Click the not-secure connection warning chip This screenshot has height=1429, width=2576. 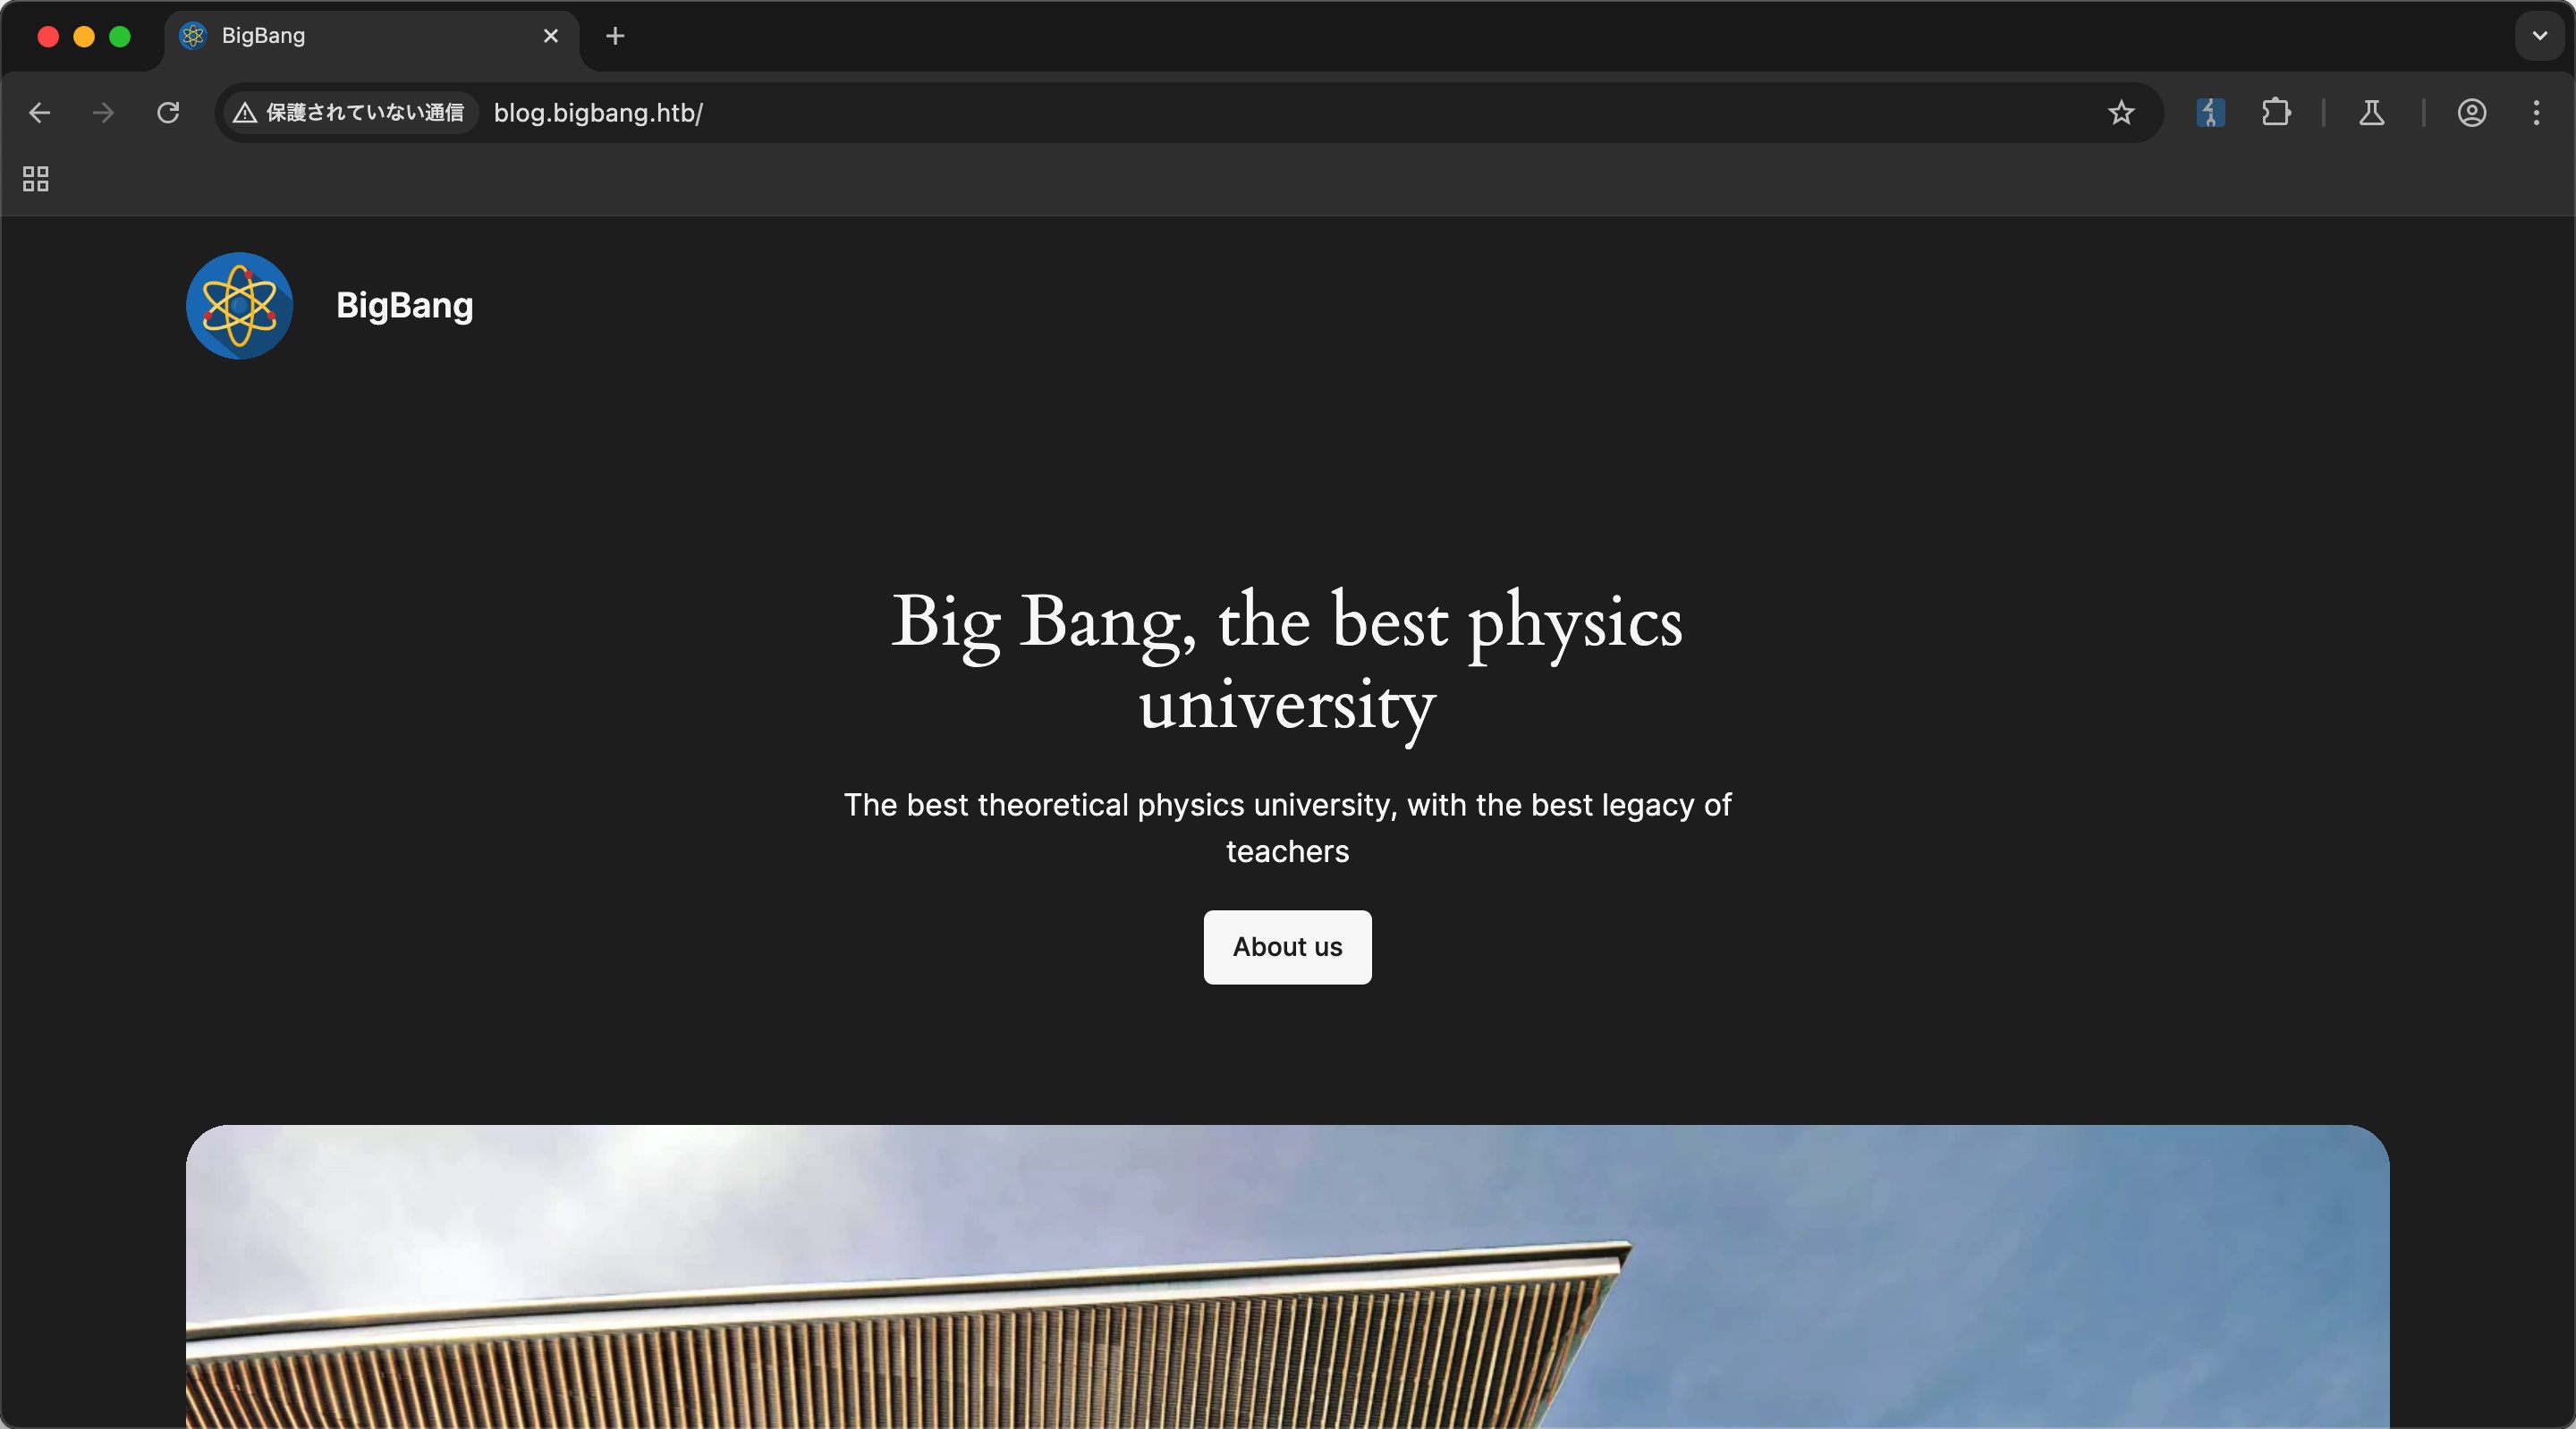click(349, 113)
